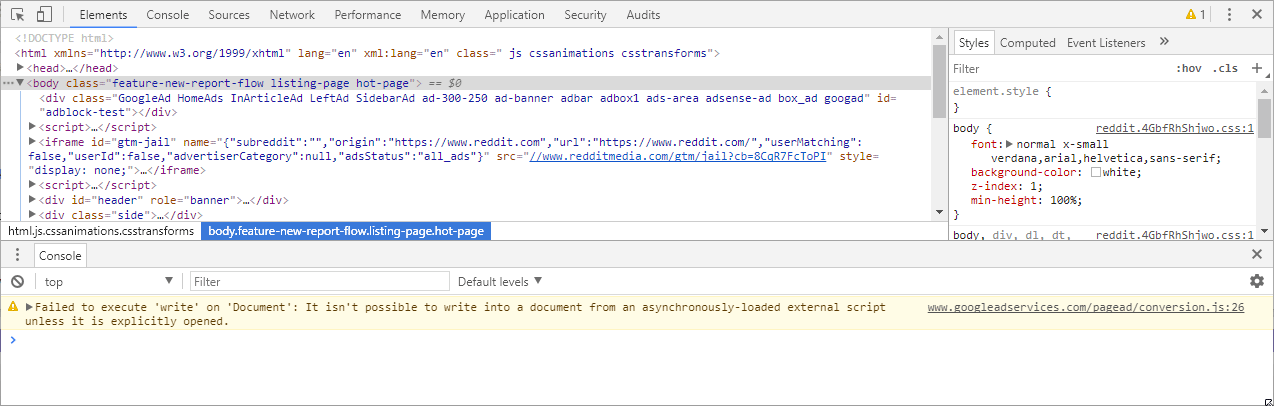Viewport: 1274px width, 406px height.
Task: Open the console drawer three-dot menu
Action: [x=17, y=256]
